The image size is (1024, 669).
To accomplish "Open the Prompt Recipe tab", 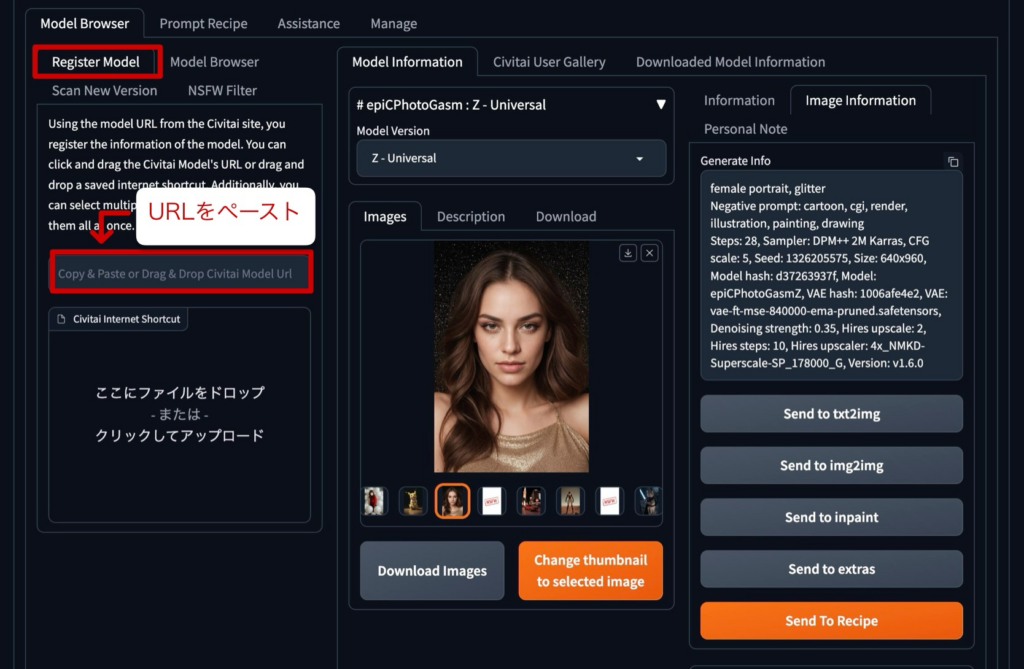I will coord(203,23).
